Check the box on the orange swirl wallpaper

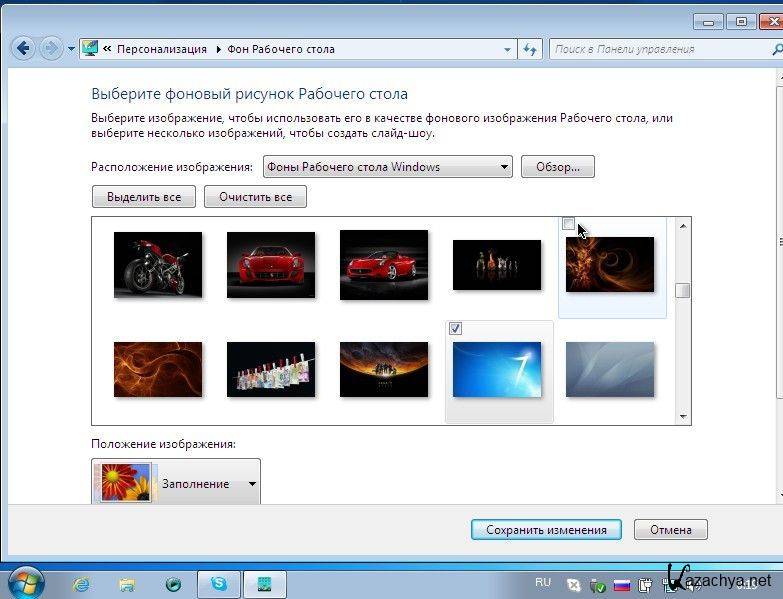coord(568,225)
